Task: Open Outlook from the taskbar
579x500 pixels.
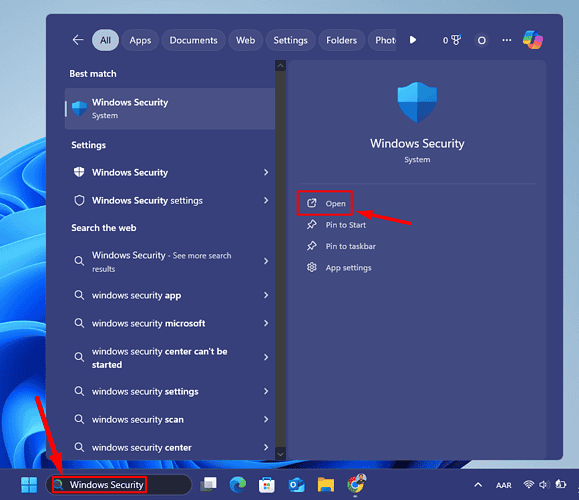Action: click(296, 484)
